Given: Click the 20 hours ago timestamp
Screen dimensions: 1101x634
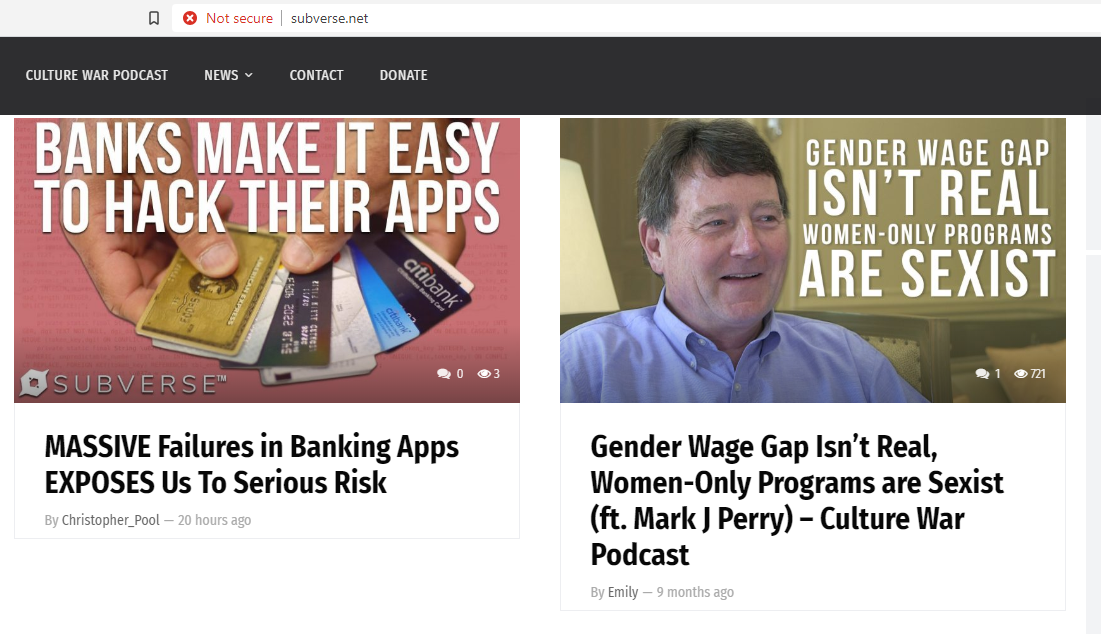Looking at the screenshot, I should coord(214,520).
